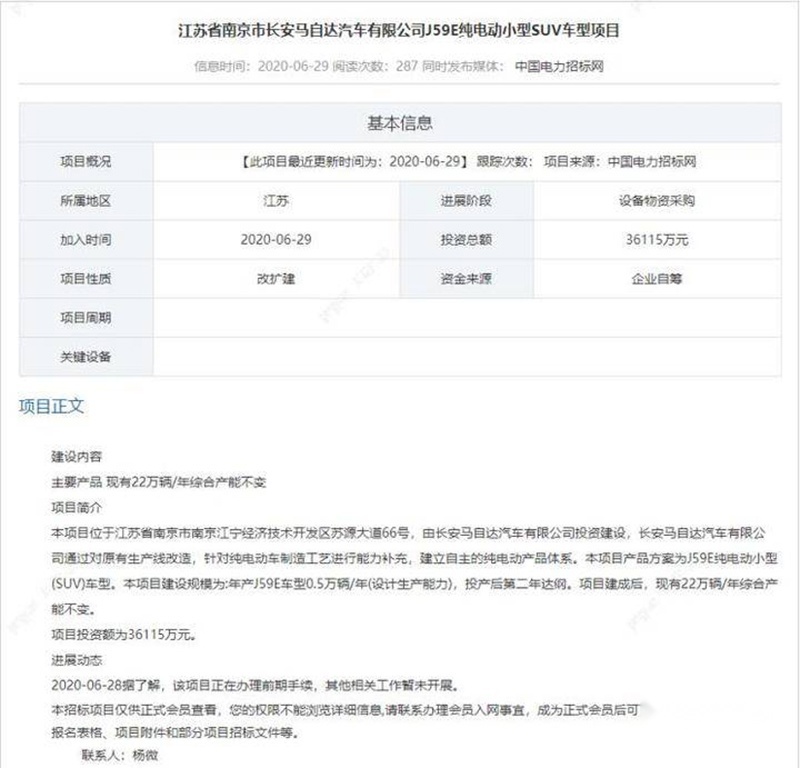Click the 投资总额 label cell
Image resolution: width=800 pixels, height=768 pixels.
click(466, 240)
